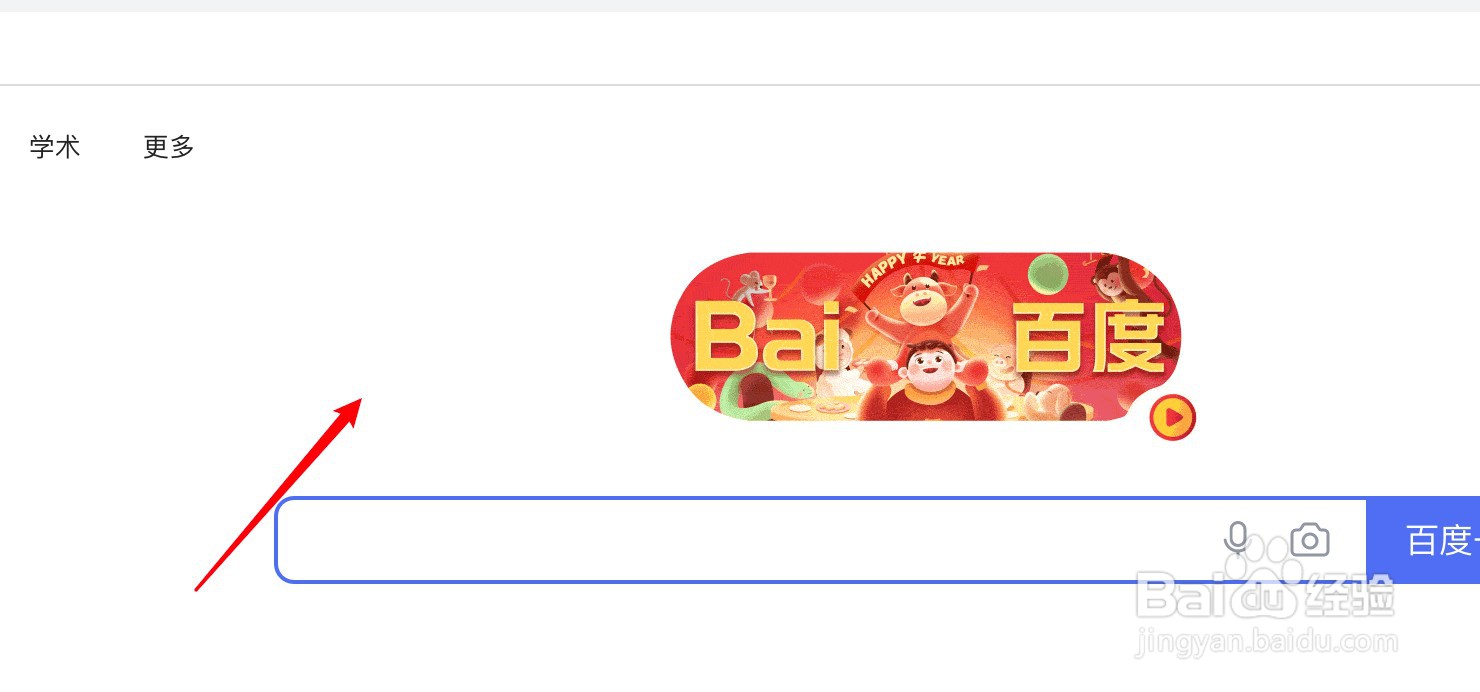Focus the Baidu search input field
Screen dimensions: 1480x692
click(821, 540)
